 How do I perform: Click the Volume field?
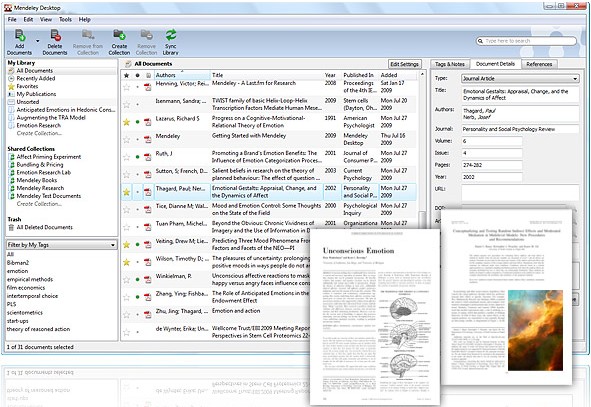[492, 141]
